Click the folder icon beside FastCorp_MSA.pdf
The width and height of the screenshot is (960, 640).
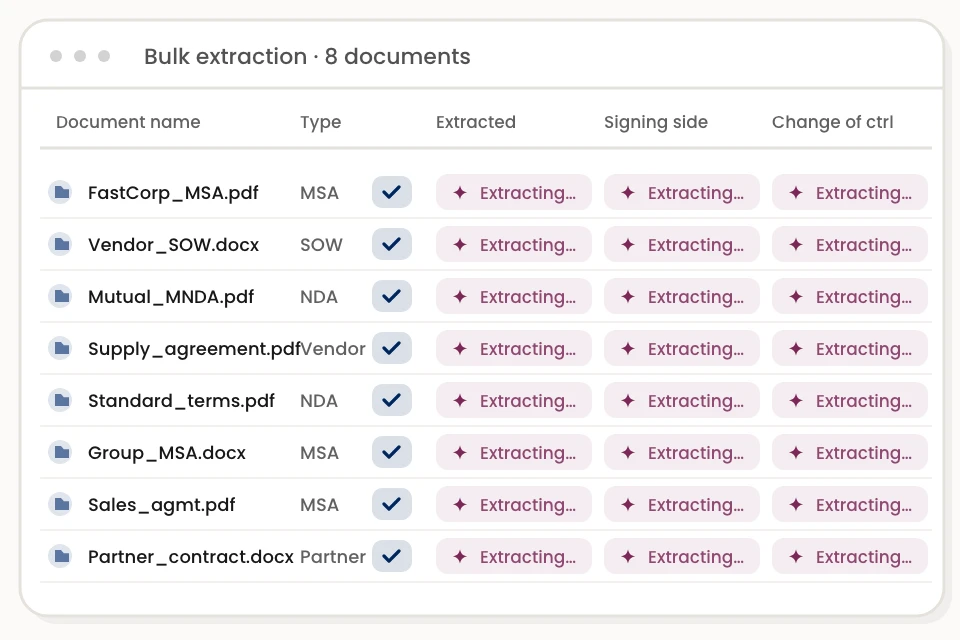click(x=61, y=192)
